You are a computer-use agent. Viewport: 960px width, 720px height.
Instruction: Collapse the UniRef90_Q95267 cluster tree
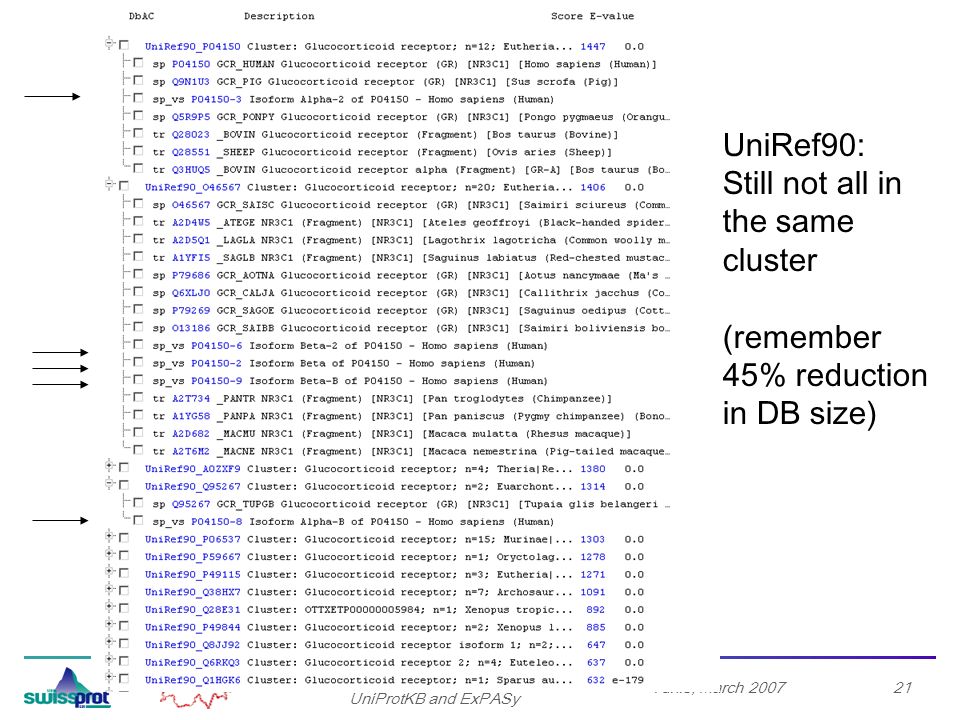(110, 484)
